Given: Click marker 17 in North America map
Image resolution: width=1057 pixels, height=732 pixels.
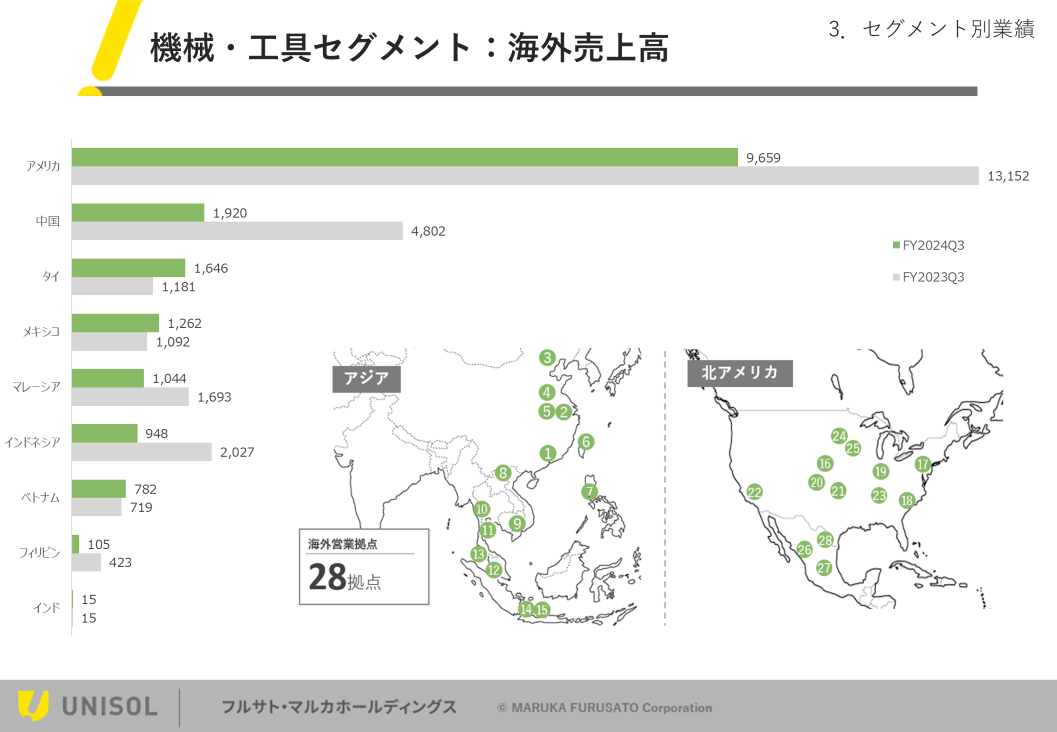Looking at the screenshot, I should point(923,464).
